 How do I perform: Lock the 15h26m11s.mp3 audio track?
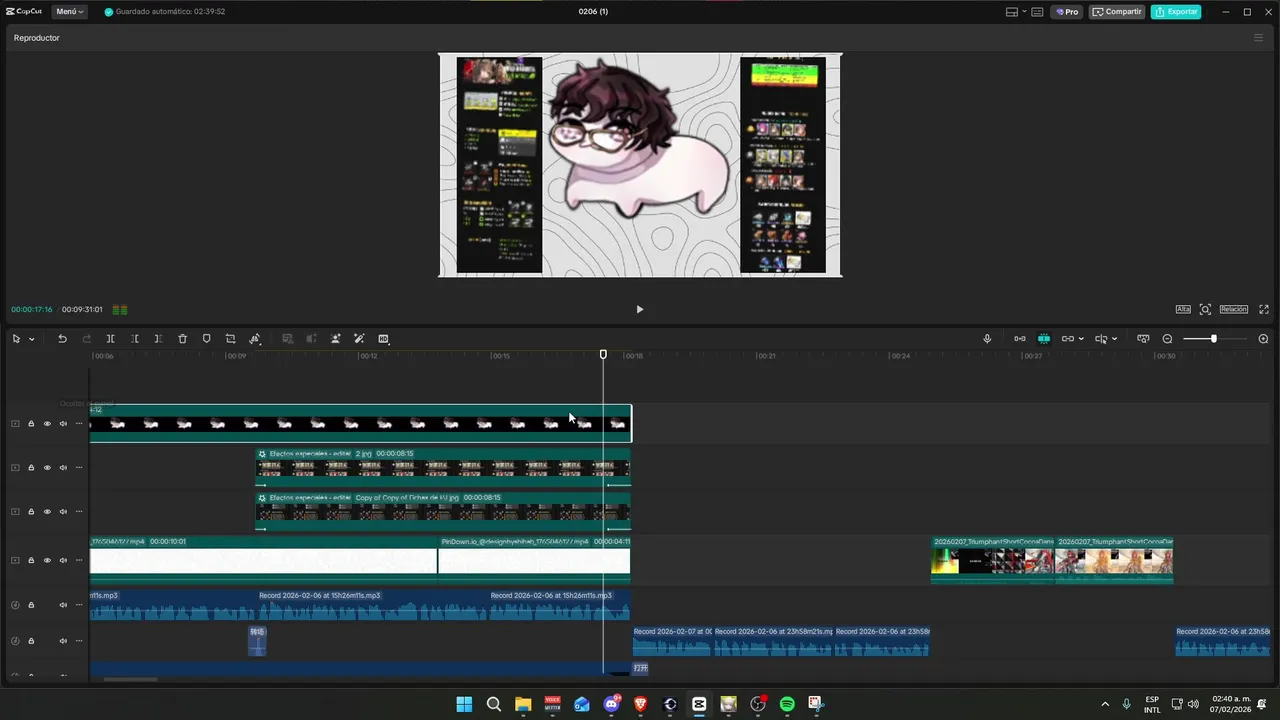(x=31, y=604)
